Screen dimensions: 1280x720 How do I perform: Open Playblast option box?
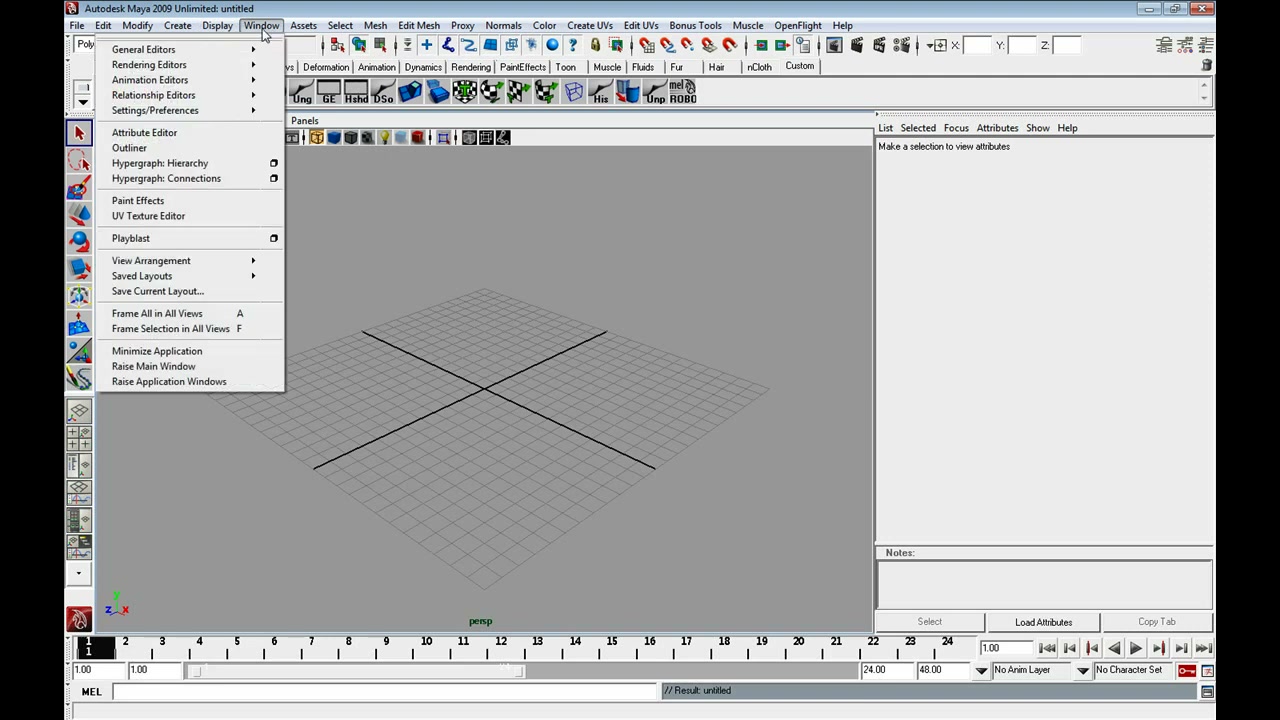pyautogui.click(x=273, y=238)
